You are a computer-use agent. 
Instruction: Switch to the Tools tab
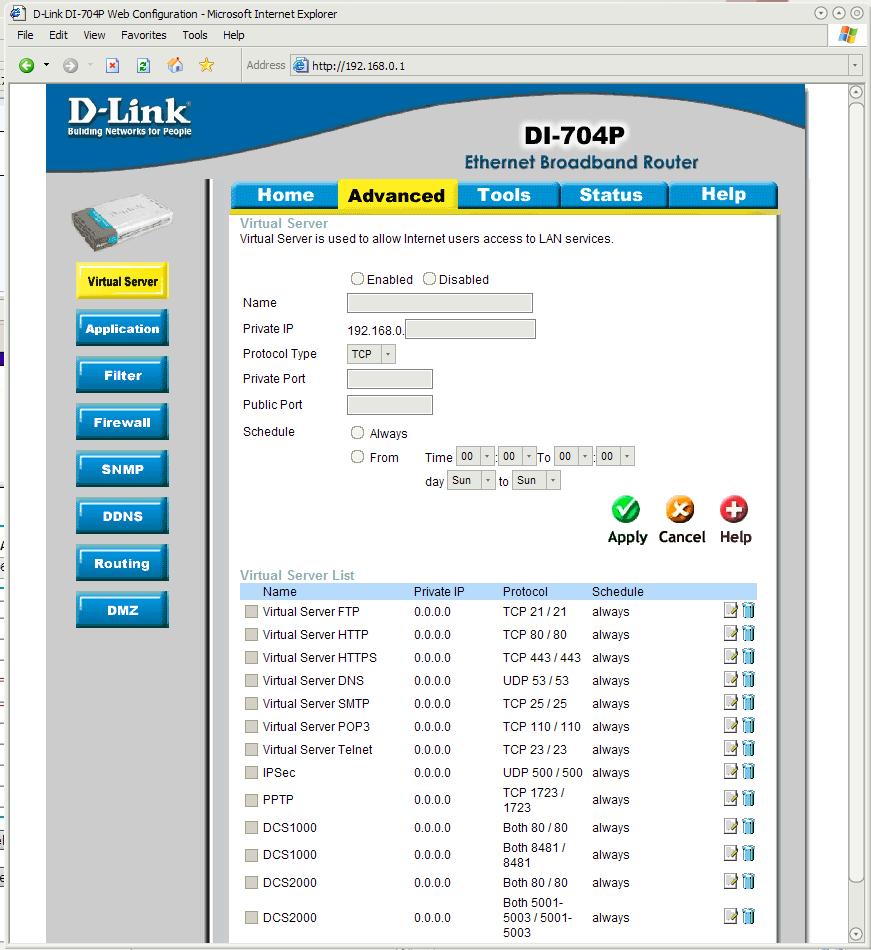pyautogui.click(x=506, y=195)
